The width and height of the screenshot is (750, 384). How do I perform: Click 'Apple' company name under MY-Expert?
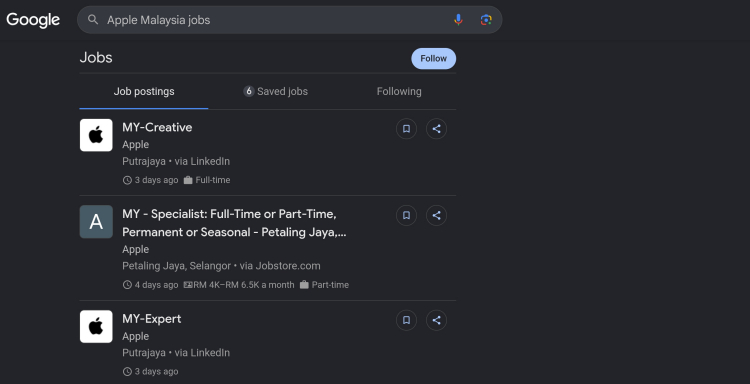click(x=135, y=336)
